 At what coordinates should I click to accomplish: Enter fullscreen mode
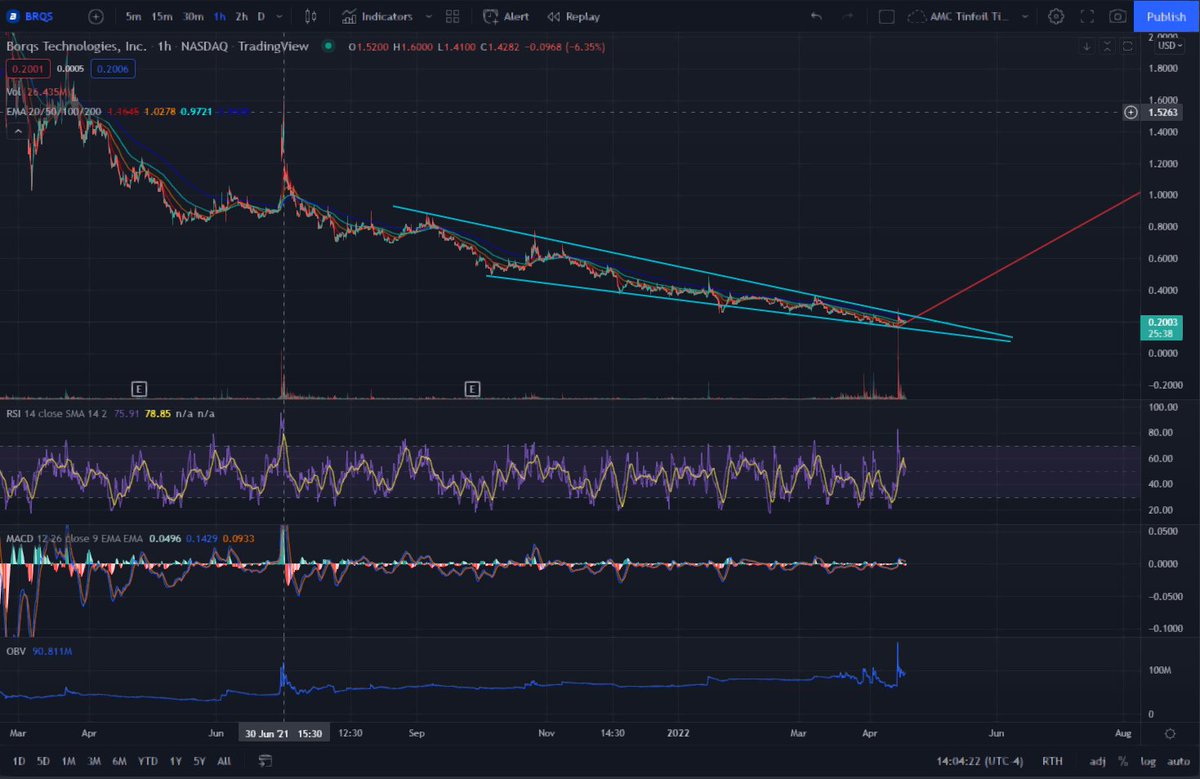1087,16
